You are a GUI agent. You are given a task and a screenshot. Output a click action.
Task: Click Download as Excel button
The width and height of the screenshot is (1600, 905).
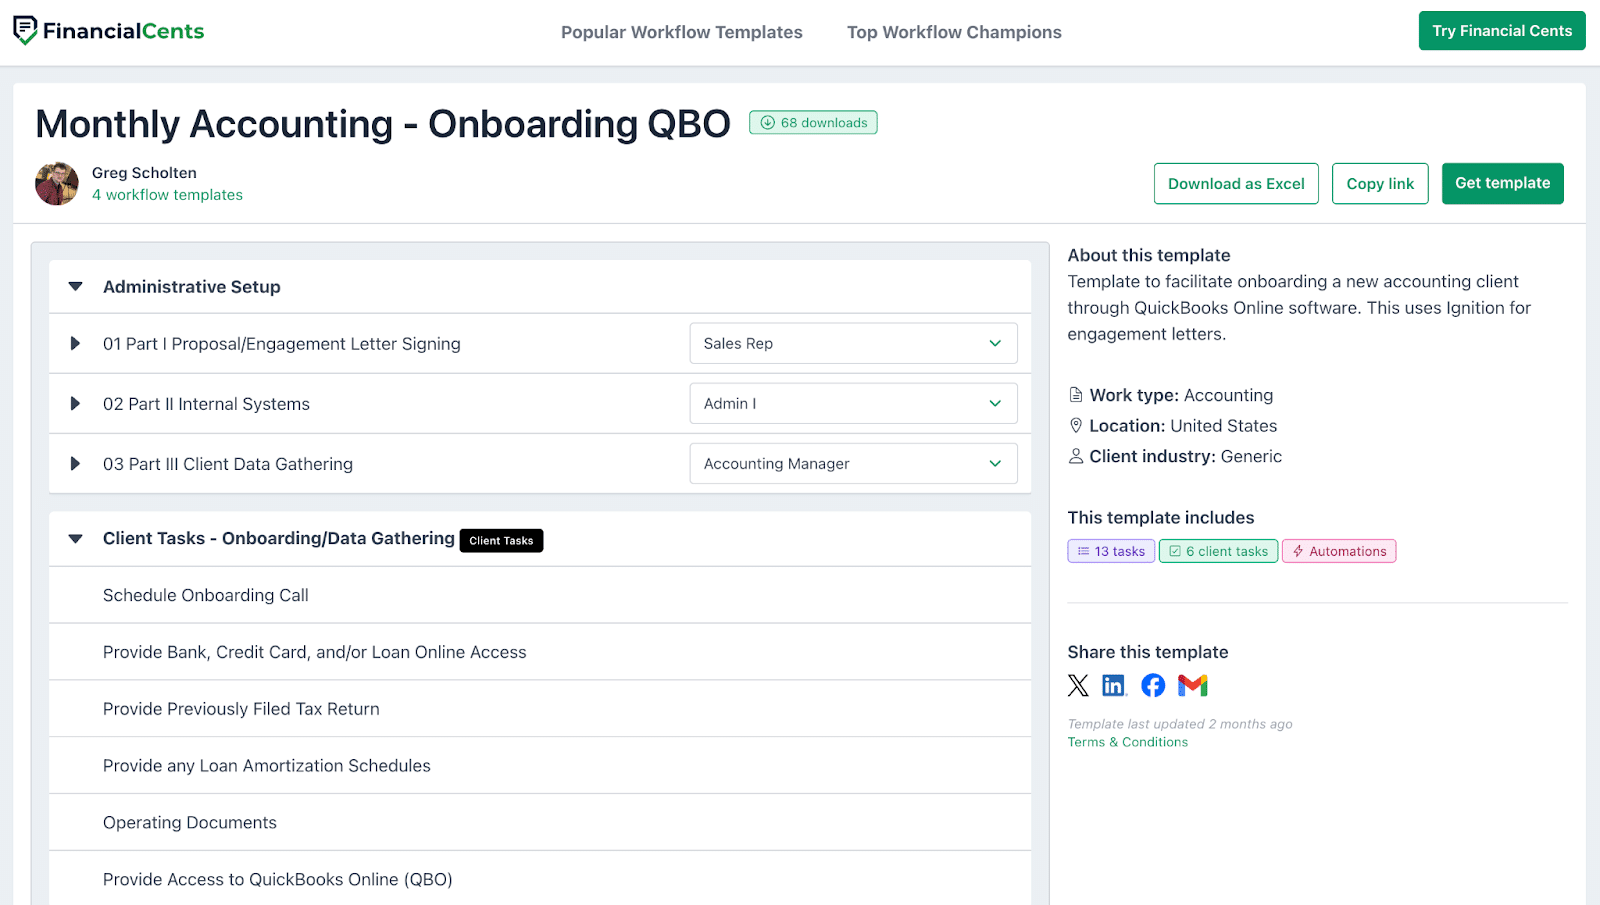(1236, 184)
